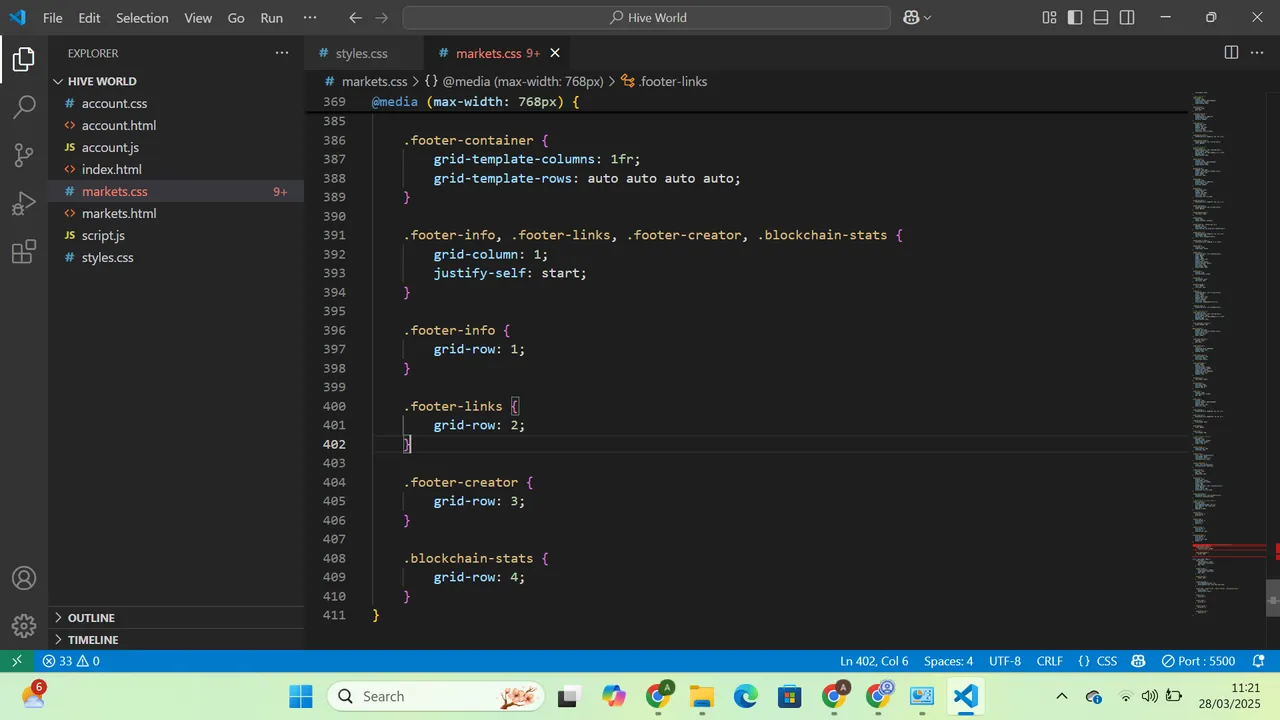Open the remote window indicator
The image size is (1280, 720).
(x=16, y=661)
